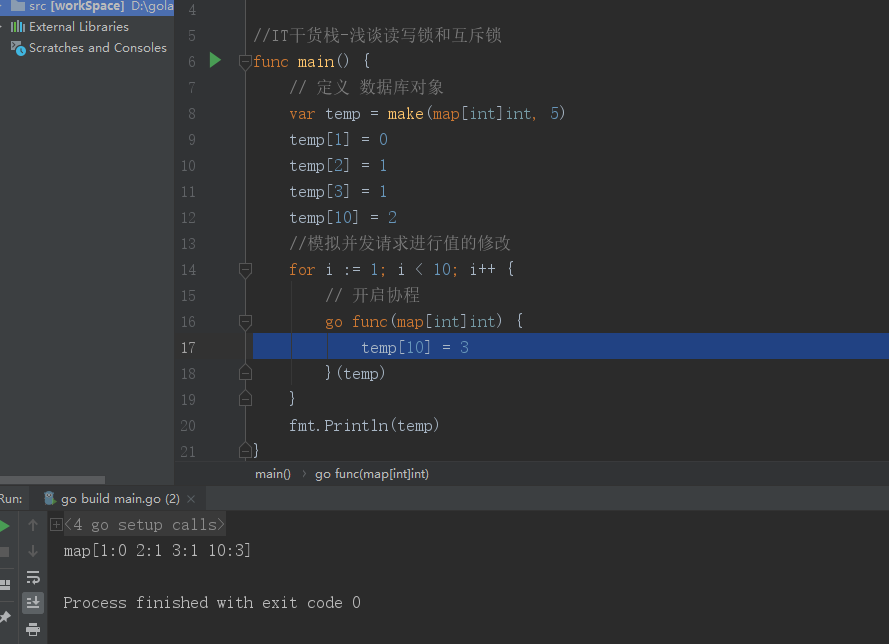Toggle scroll to end of console
This screenshot has height=644, width=889.
(33, 602)
